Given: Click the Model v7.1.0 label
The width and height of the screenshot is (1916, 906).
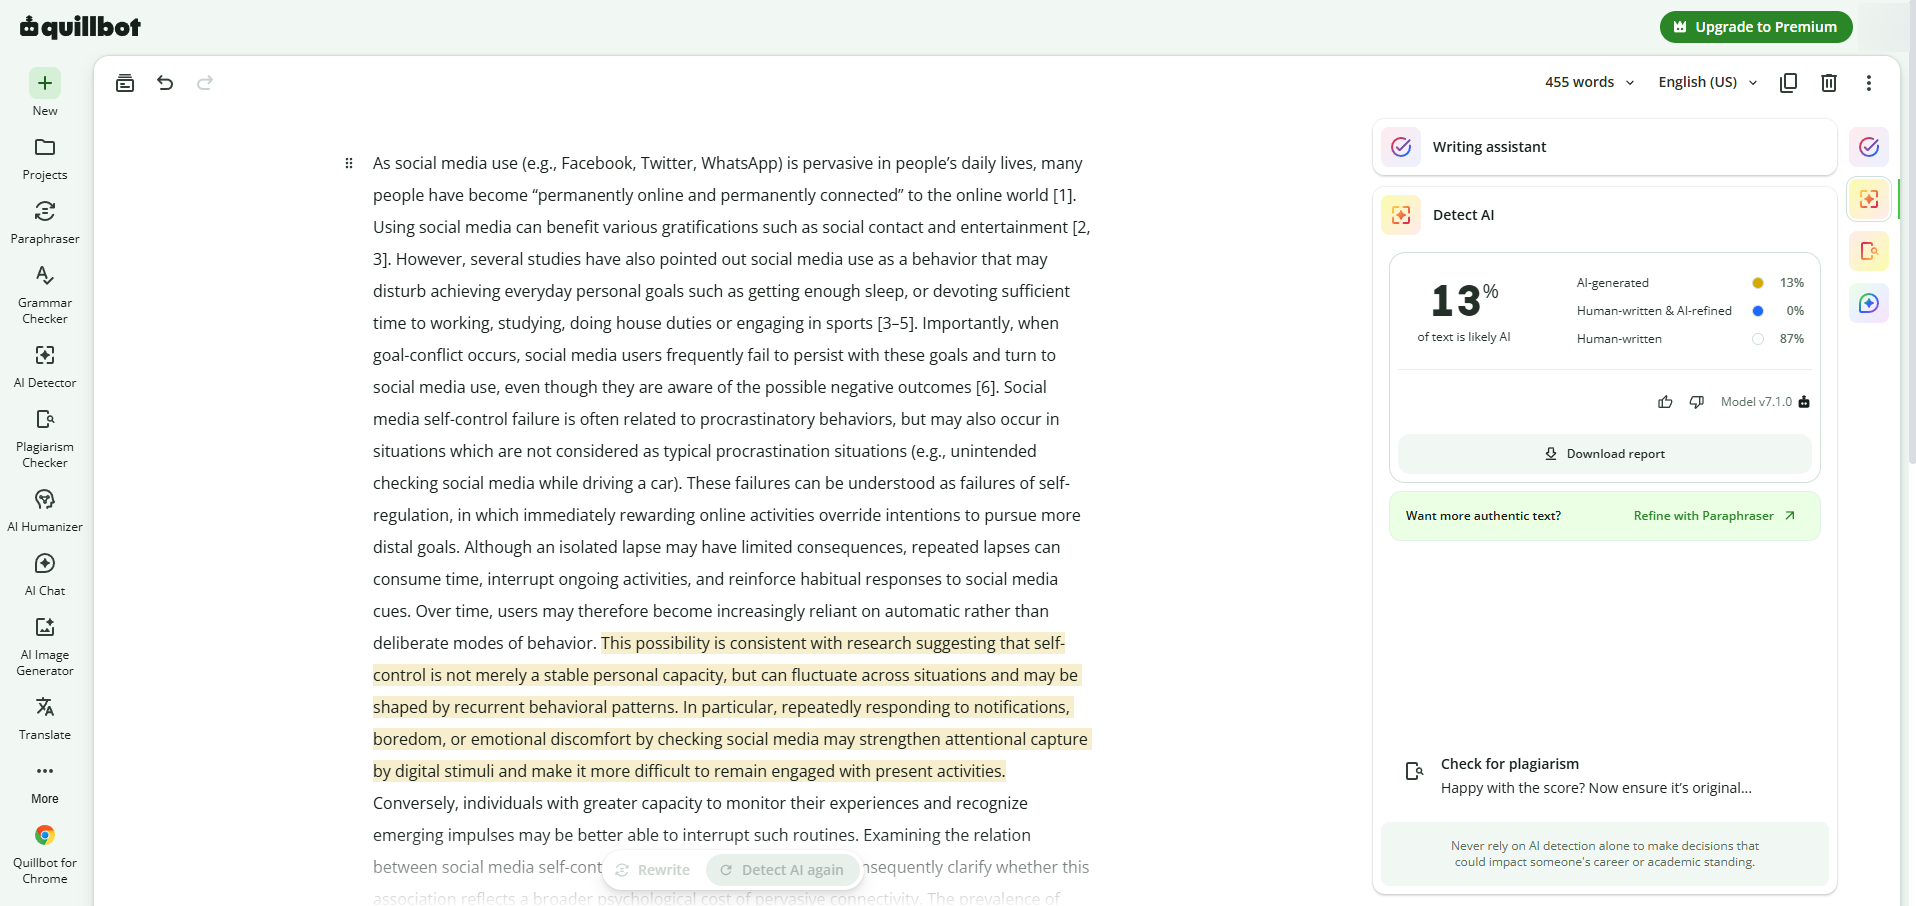Looking at the screenshot, I should 1756,402.
